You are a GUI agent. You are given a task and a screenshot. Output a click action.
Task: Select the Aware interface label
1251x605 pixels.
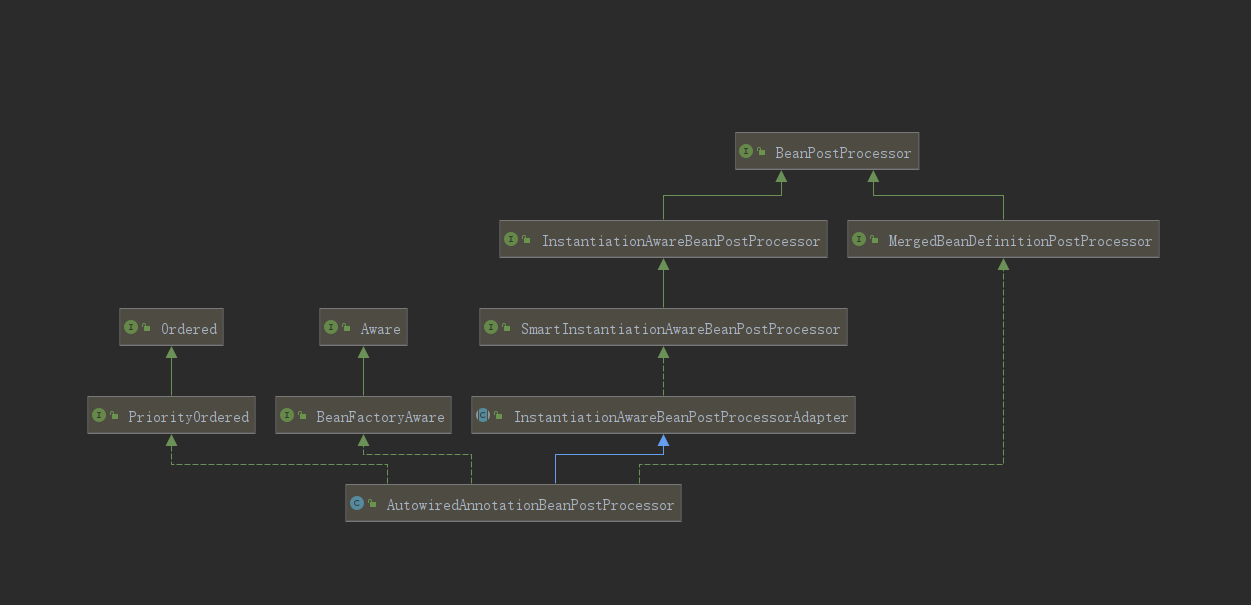[381, 329]
